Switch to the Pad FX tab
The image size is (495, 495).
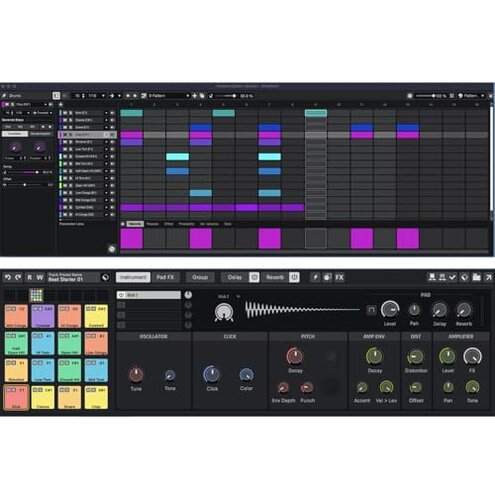click(x=165, y=277)
